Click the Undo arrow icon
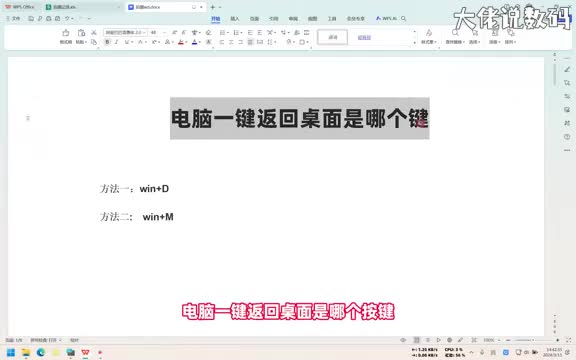The image size is (576, 360). click(x=67, y=18)
